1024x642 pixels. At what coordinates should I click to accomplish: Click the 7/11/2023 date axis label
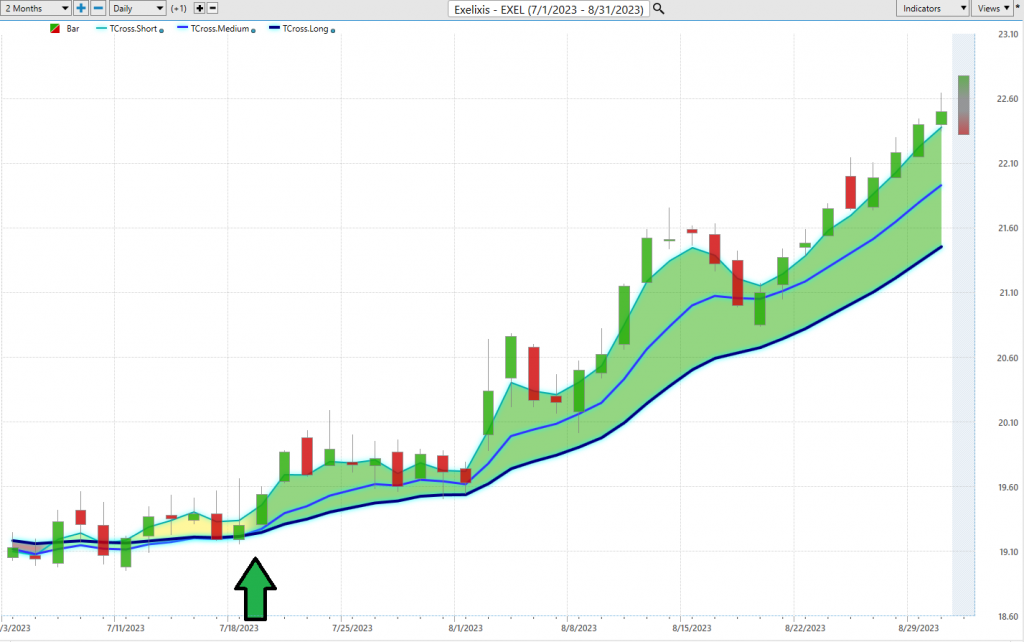126,628
